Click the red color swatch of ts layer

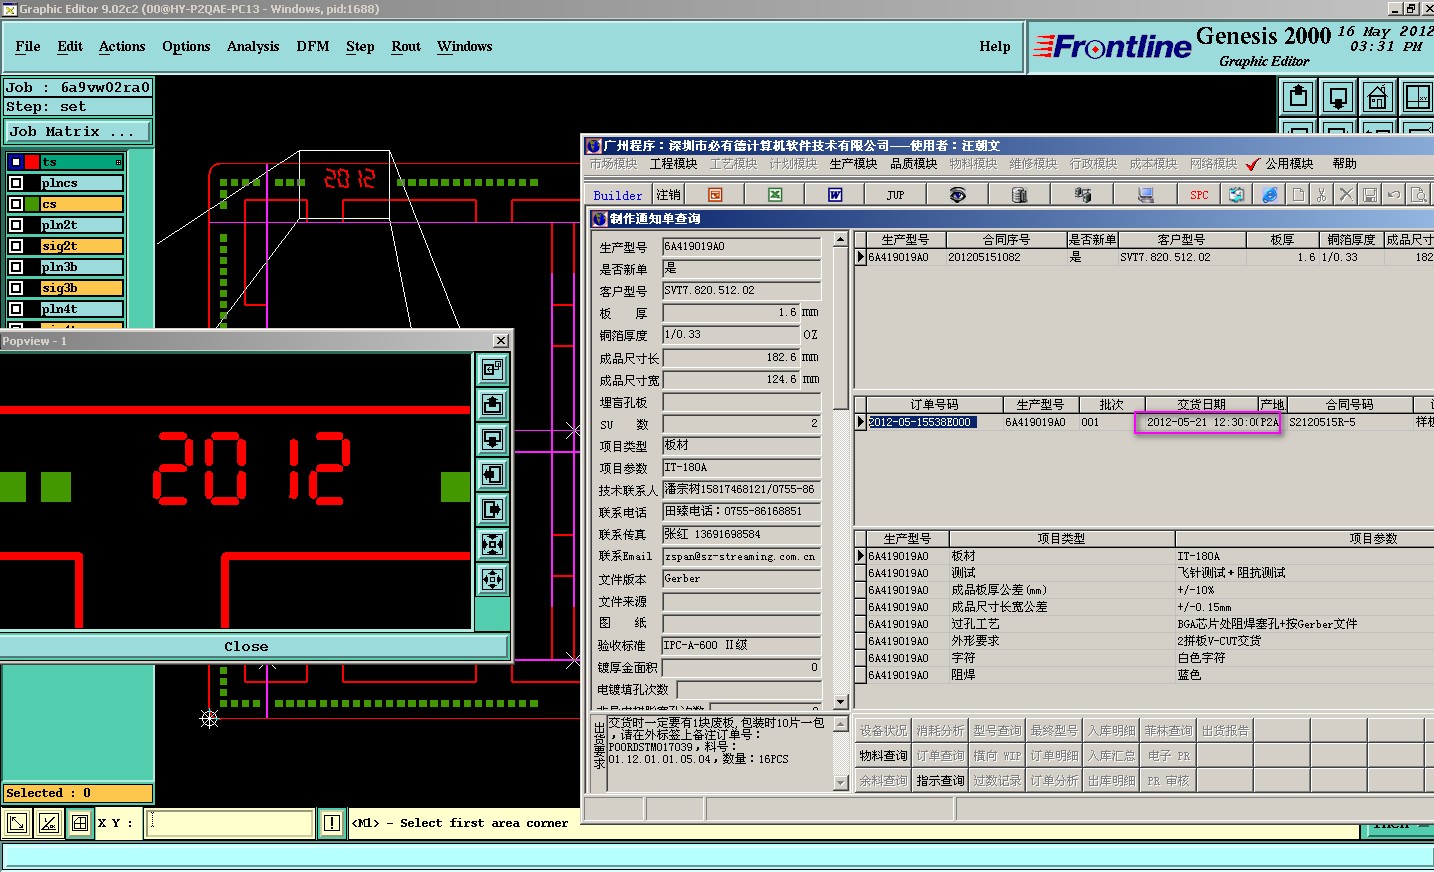pos(32,162)
